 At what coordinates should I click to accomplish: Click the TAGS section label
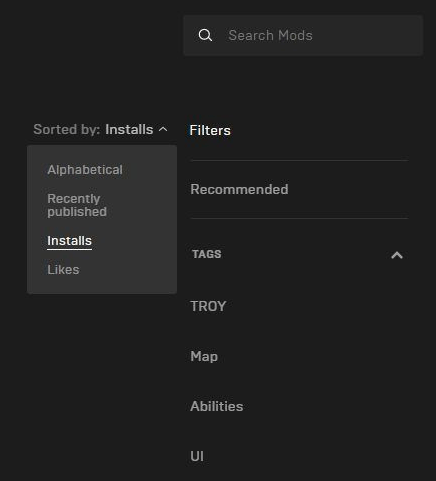pyautogui.click(x=207, y=254)
